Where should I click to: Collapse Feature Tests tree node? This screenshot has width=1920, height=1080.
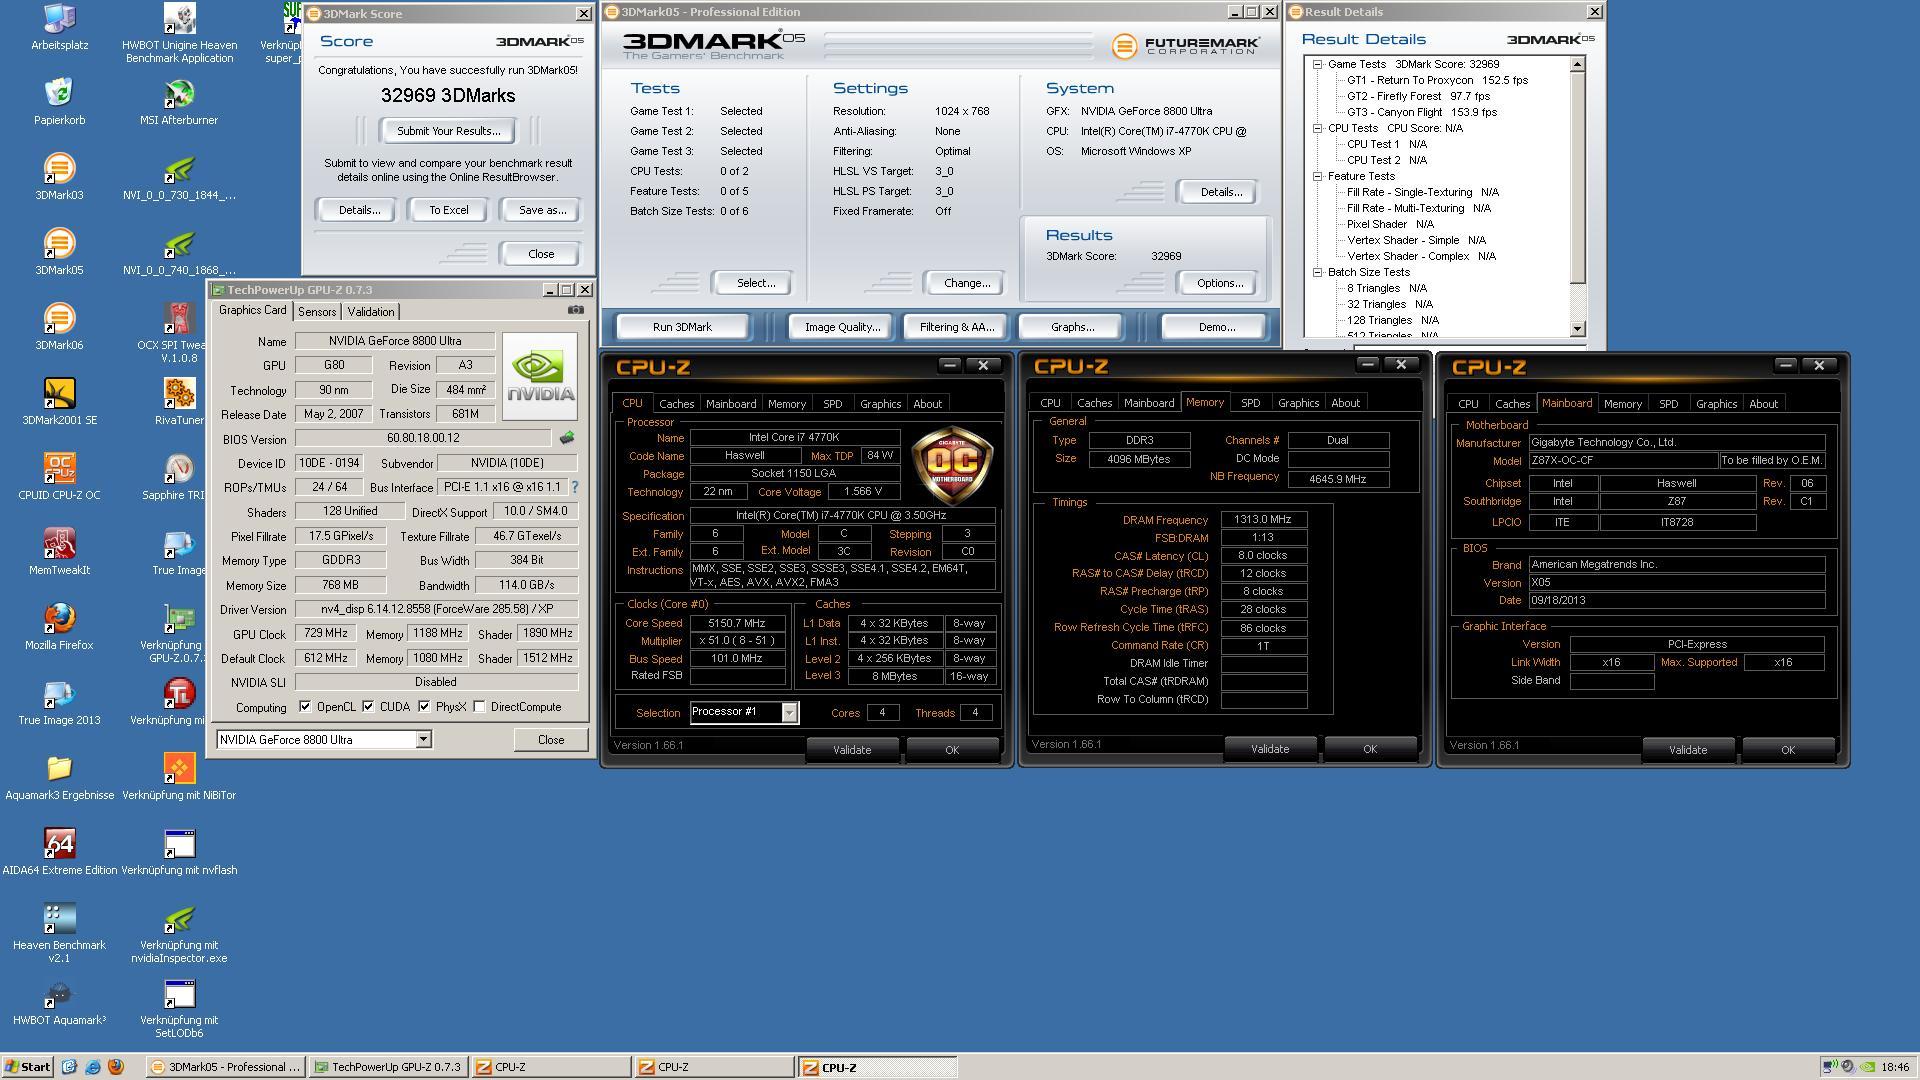[1318, 176]
